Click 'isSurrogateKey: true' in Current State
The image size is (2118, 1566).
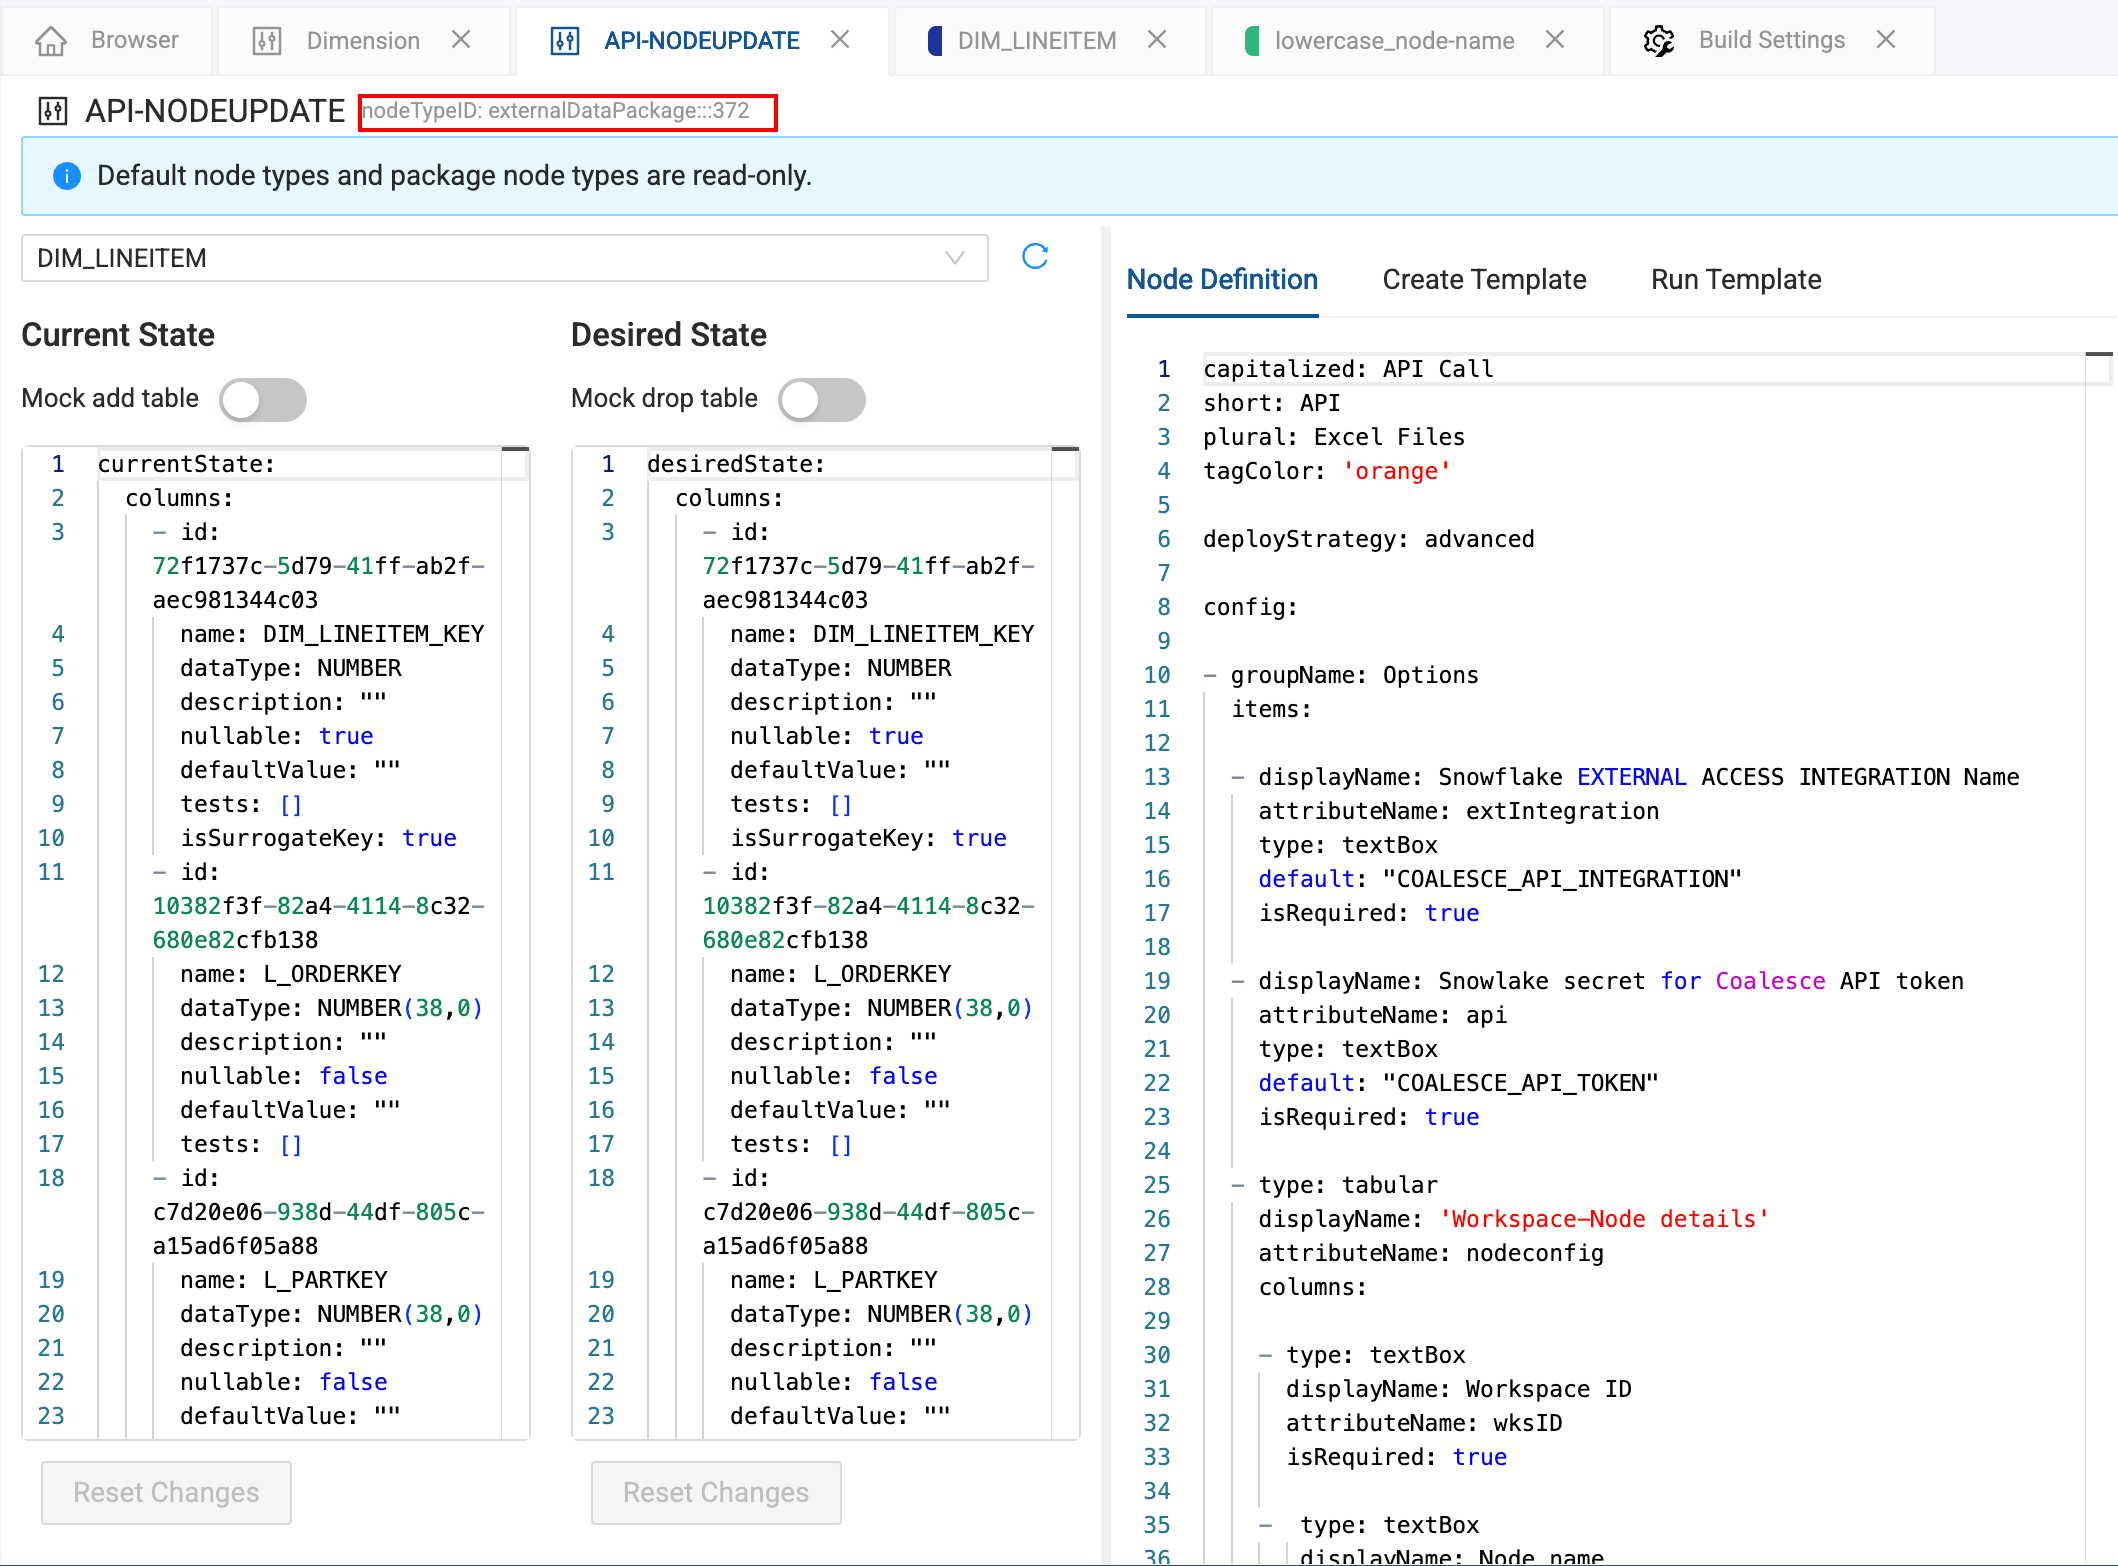(318, 838)
